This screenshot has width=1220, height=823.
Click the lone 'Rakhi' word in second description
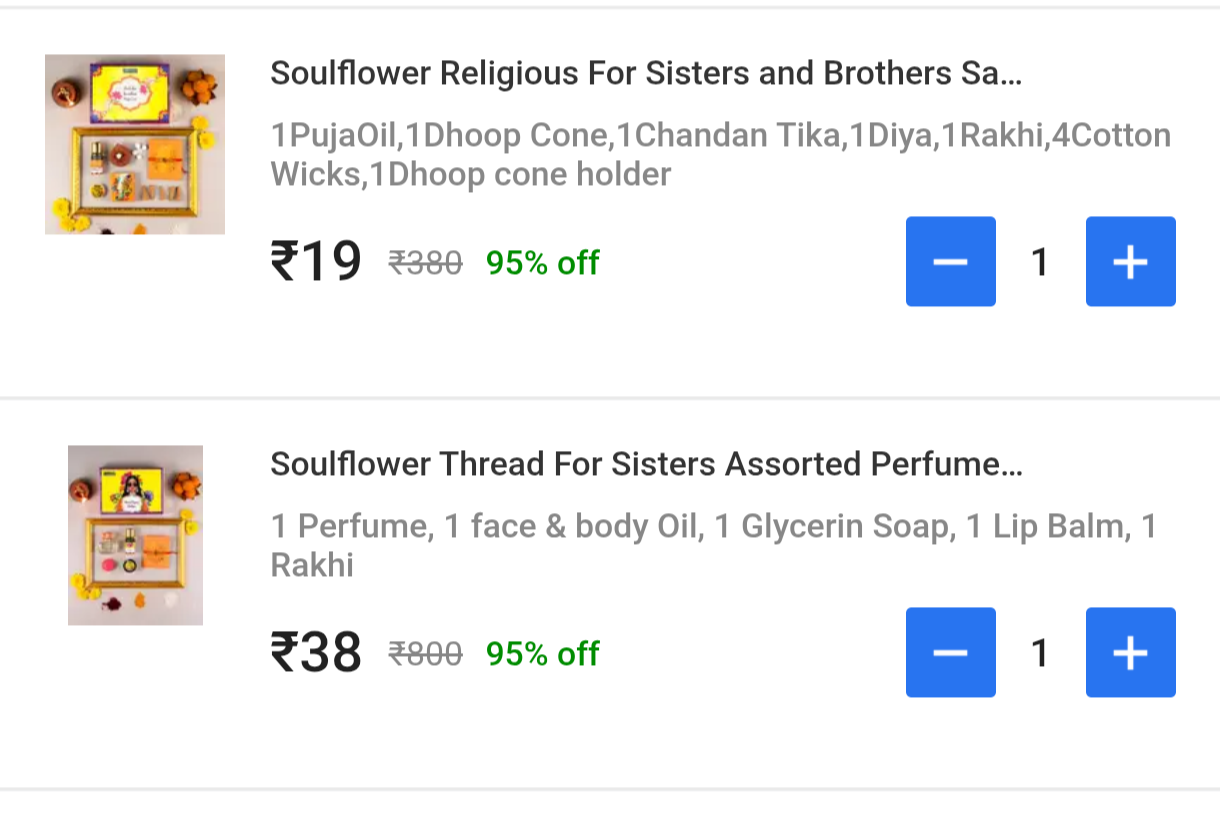pyautogui.click(x=312, y=565)
